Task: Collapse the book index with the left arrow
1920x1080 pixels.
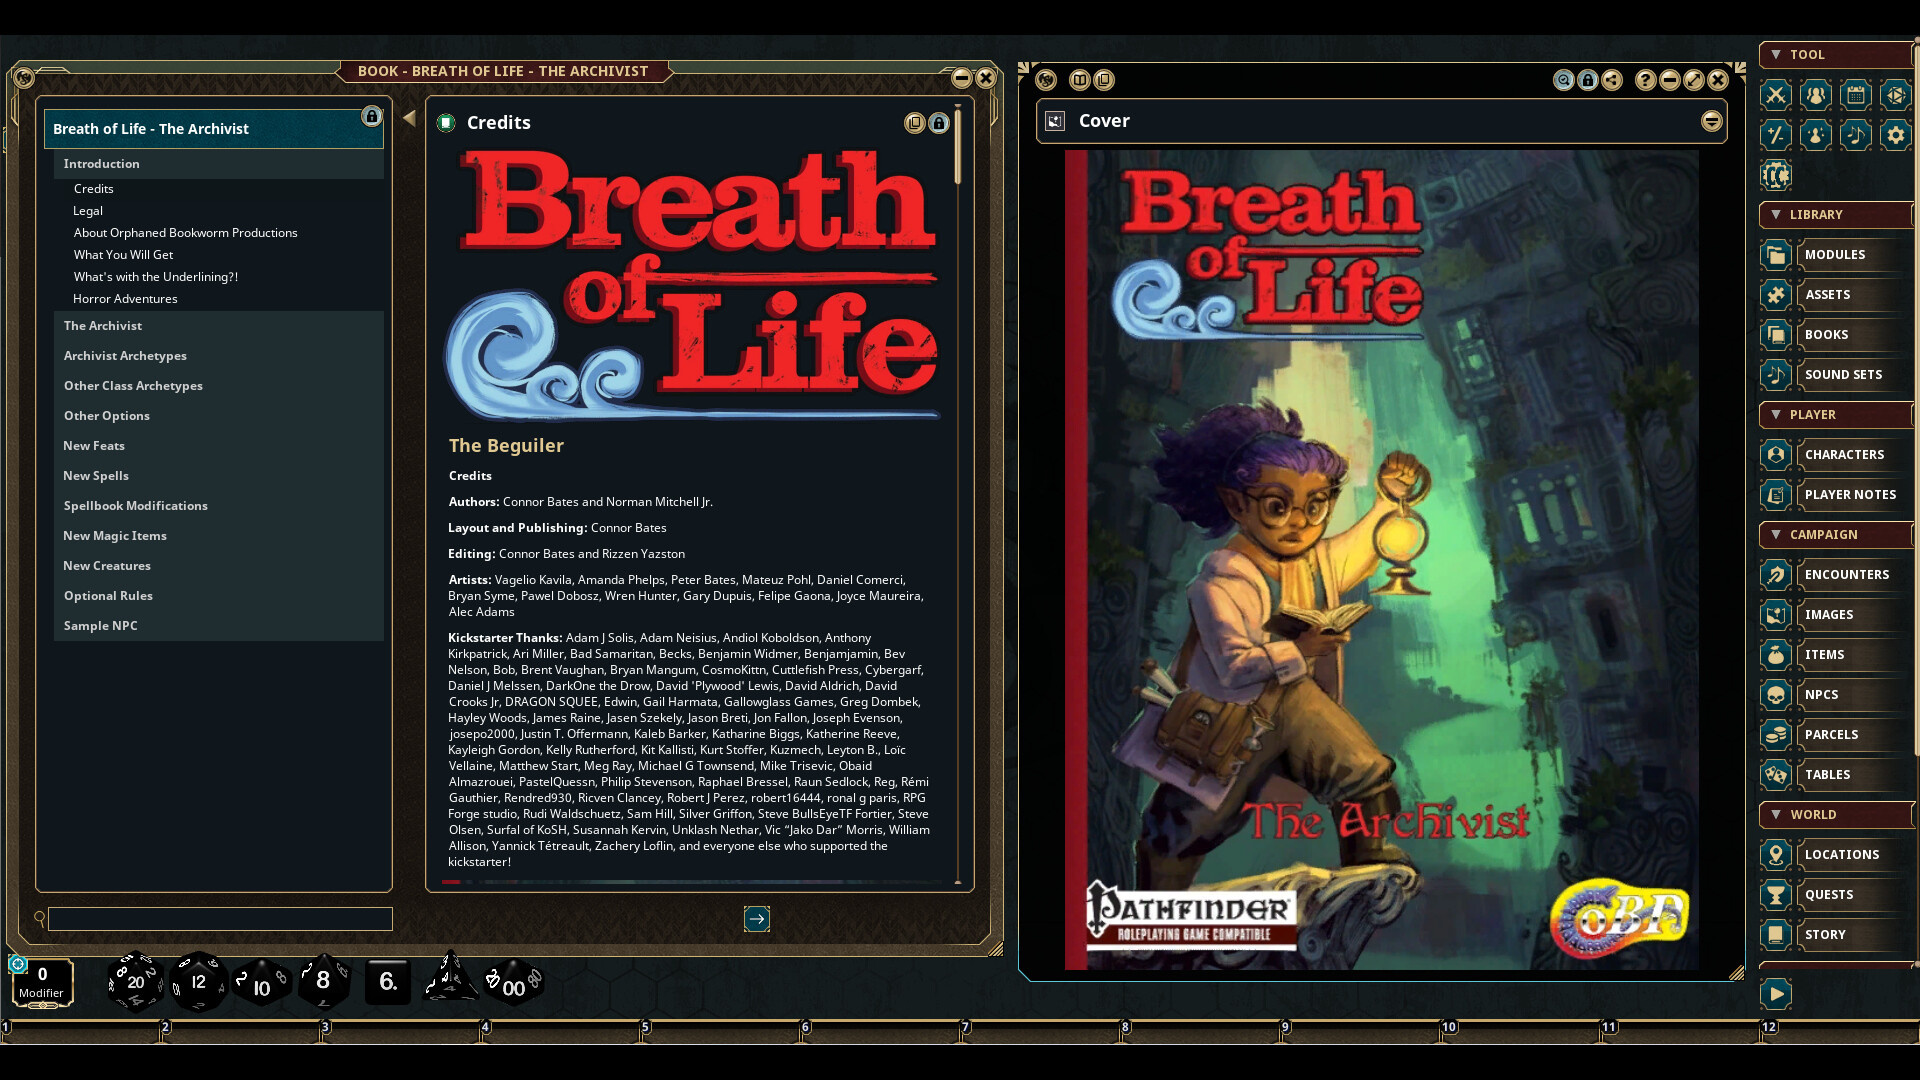Action: pyautogui.click(x=409, y=118)
